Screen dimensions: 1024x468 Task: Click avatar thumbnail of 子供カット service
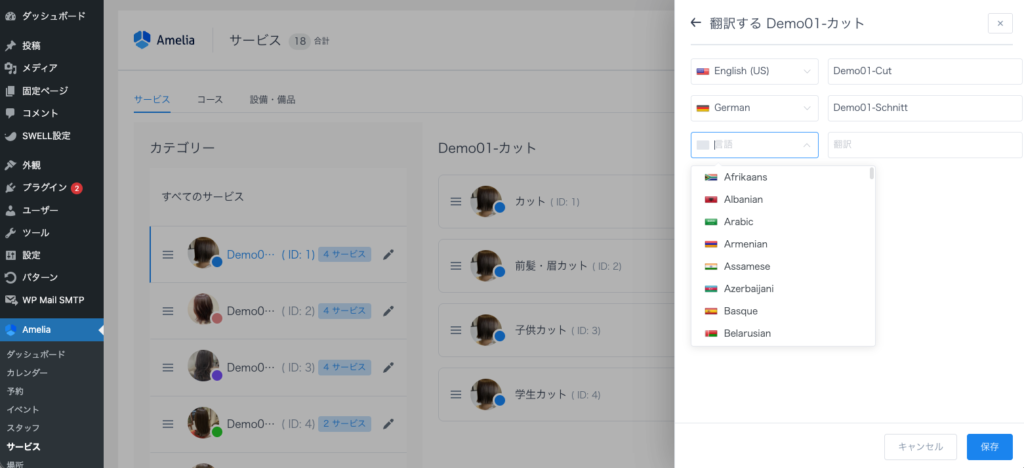coord(487,330)
